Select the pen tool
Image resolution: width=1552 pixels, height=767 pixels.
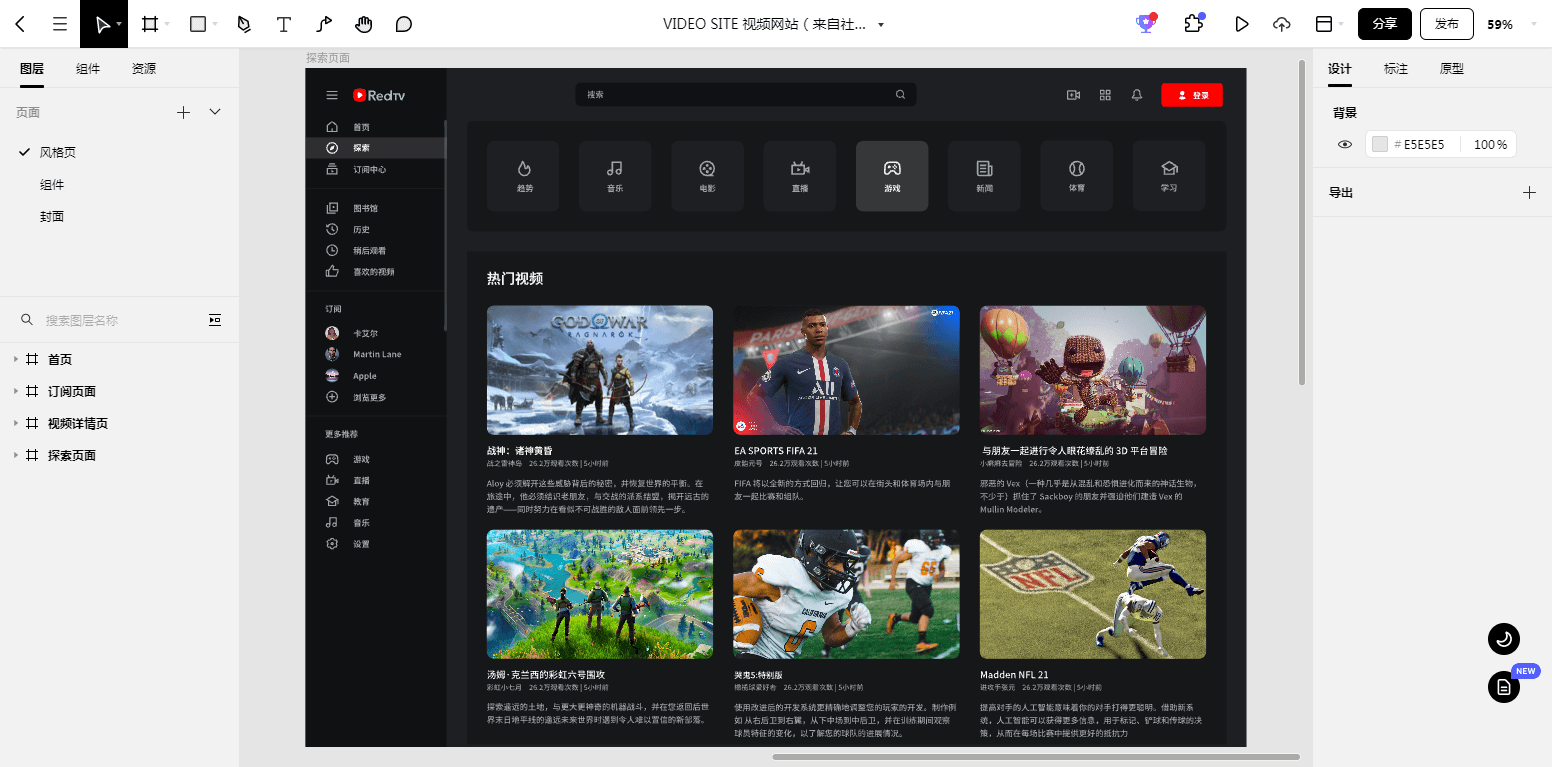point(244,24)
